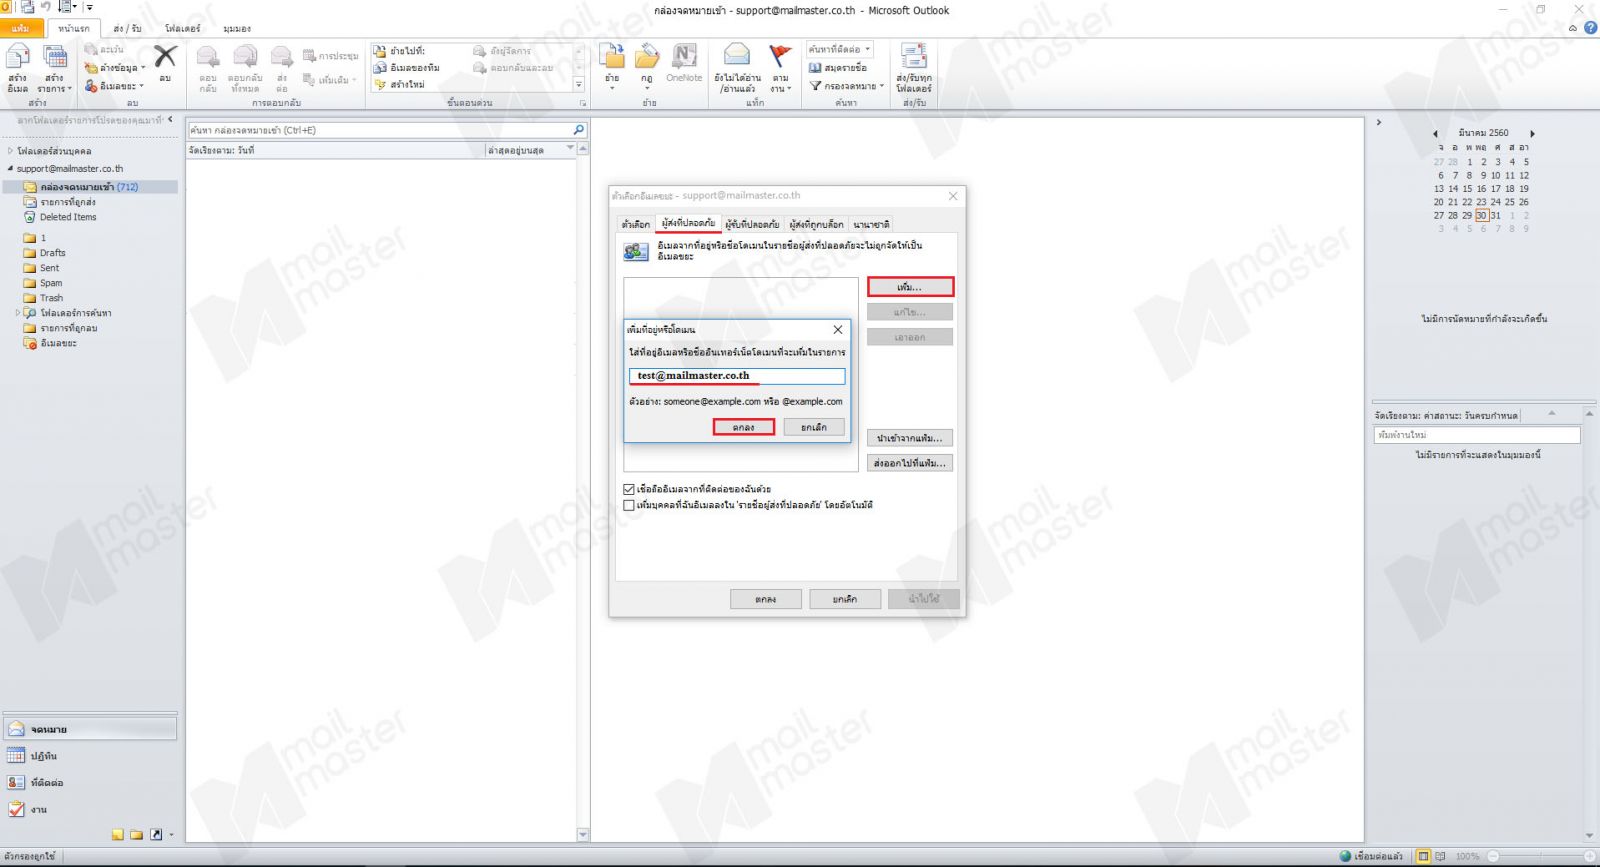The width and height of the screenshot is (1600, 867).
Task: Collapse the folder pane with the chevron
Action: click(171, 120)
